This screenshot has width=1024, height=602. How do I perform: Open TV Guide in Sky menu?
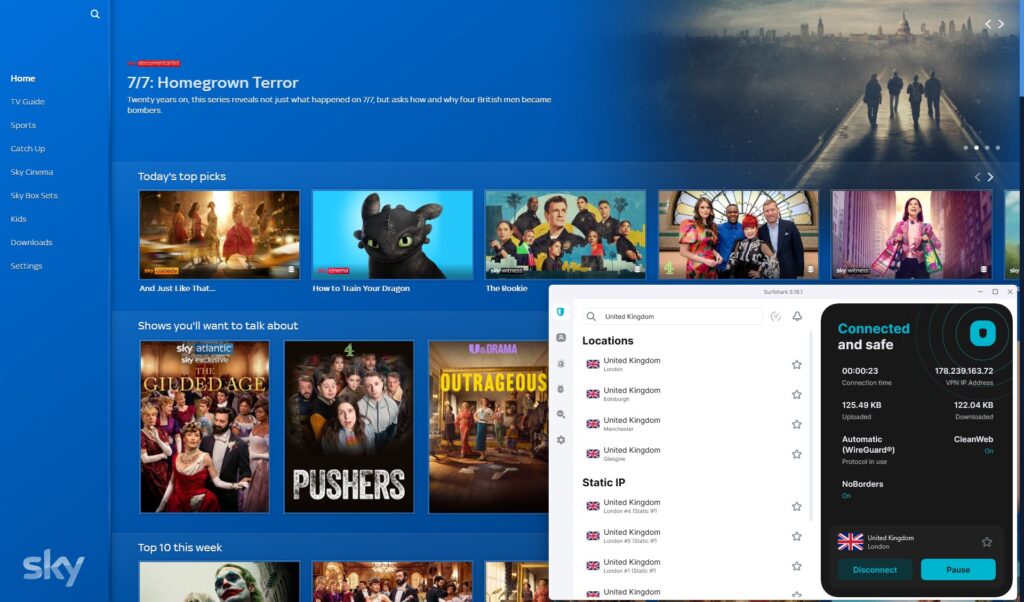[x=27, y=102]
